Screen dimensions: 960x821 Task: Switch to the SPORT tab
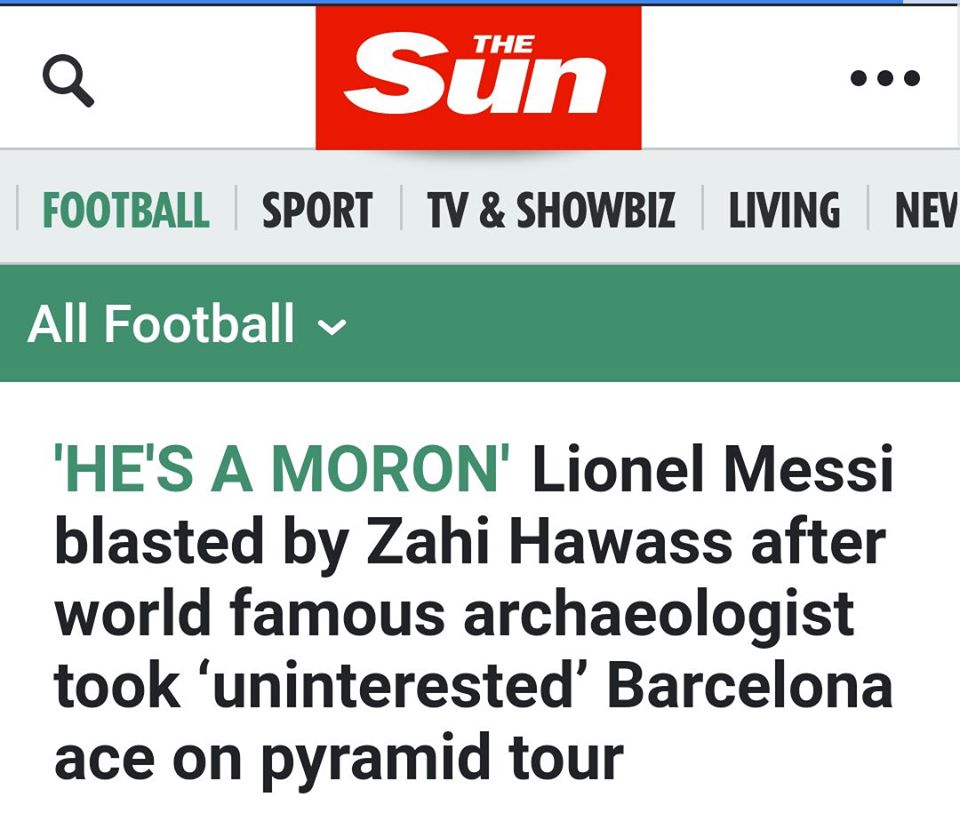click(x=317, y=210)
